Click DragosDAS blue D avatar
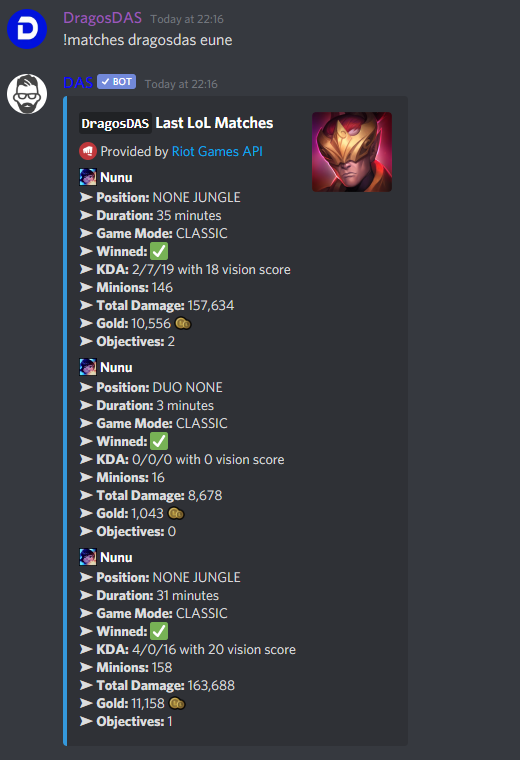 pos(27,29)
